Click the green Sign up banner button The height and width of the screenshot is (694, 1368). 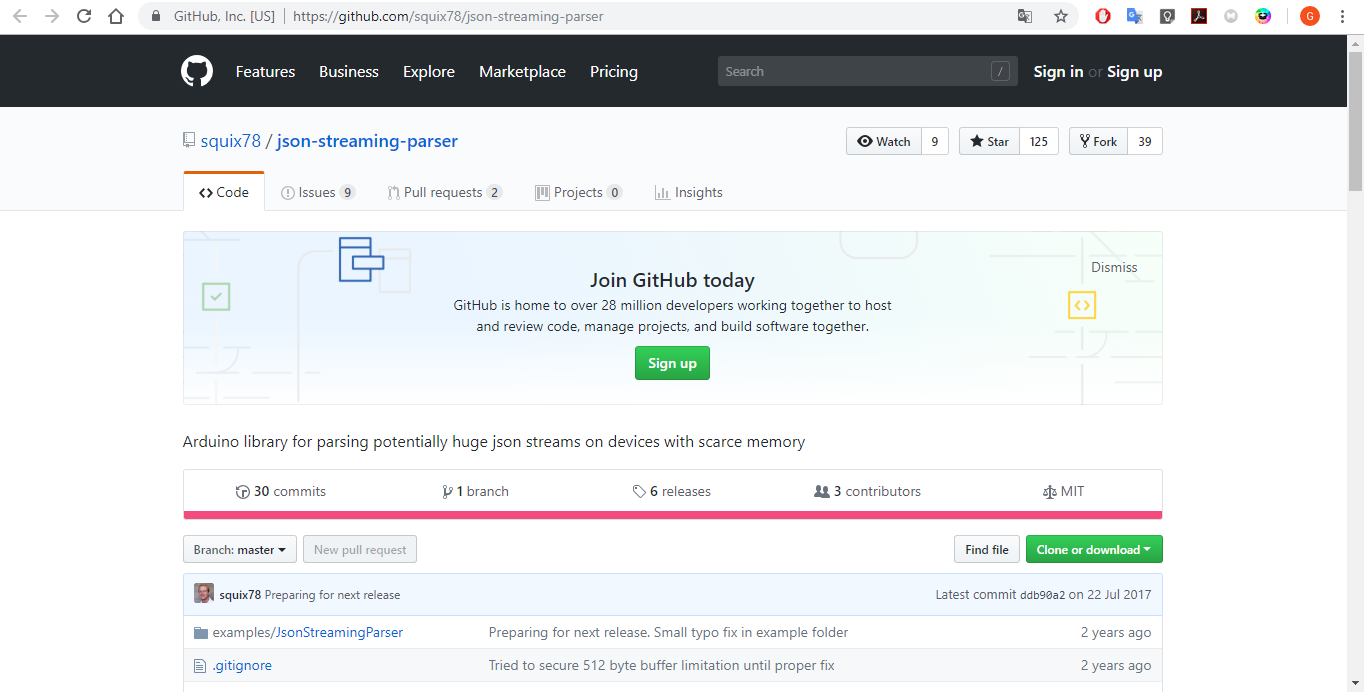point(672,363)
